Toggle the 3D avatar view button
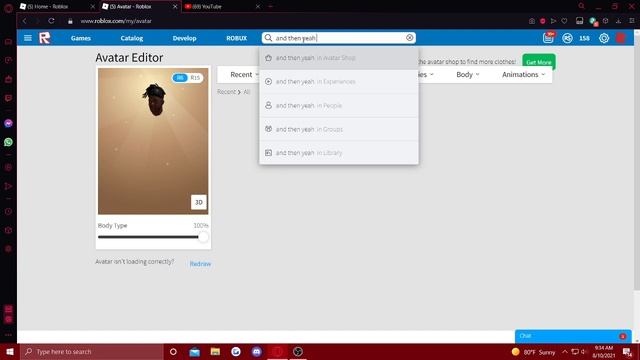 click(199, 202)
